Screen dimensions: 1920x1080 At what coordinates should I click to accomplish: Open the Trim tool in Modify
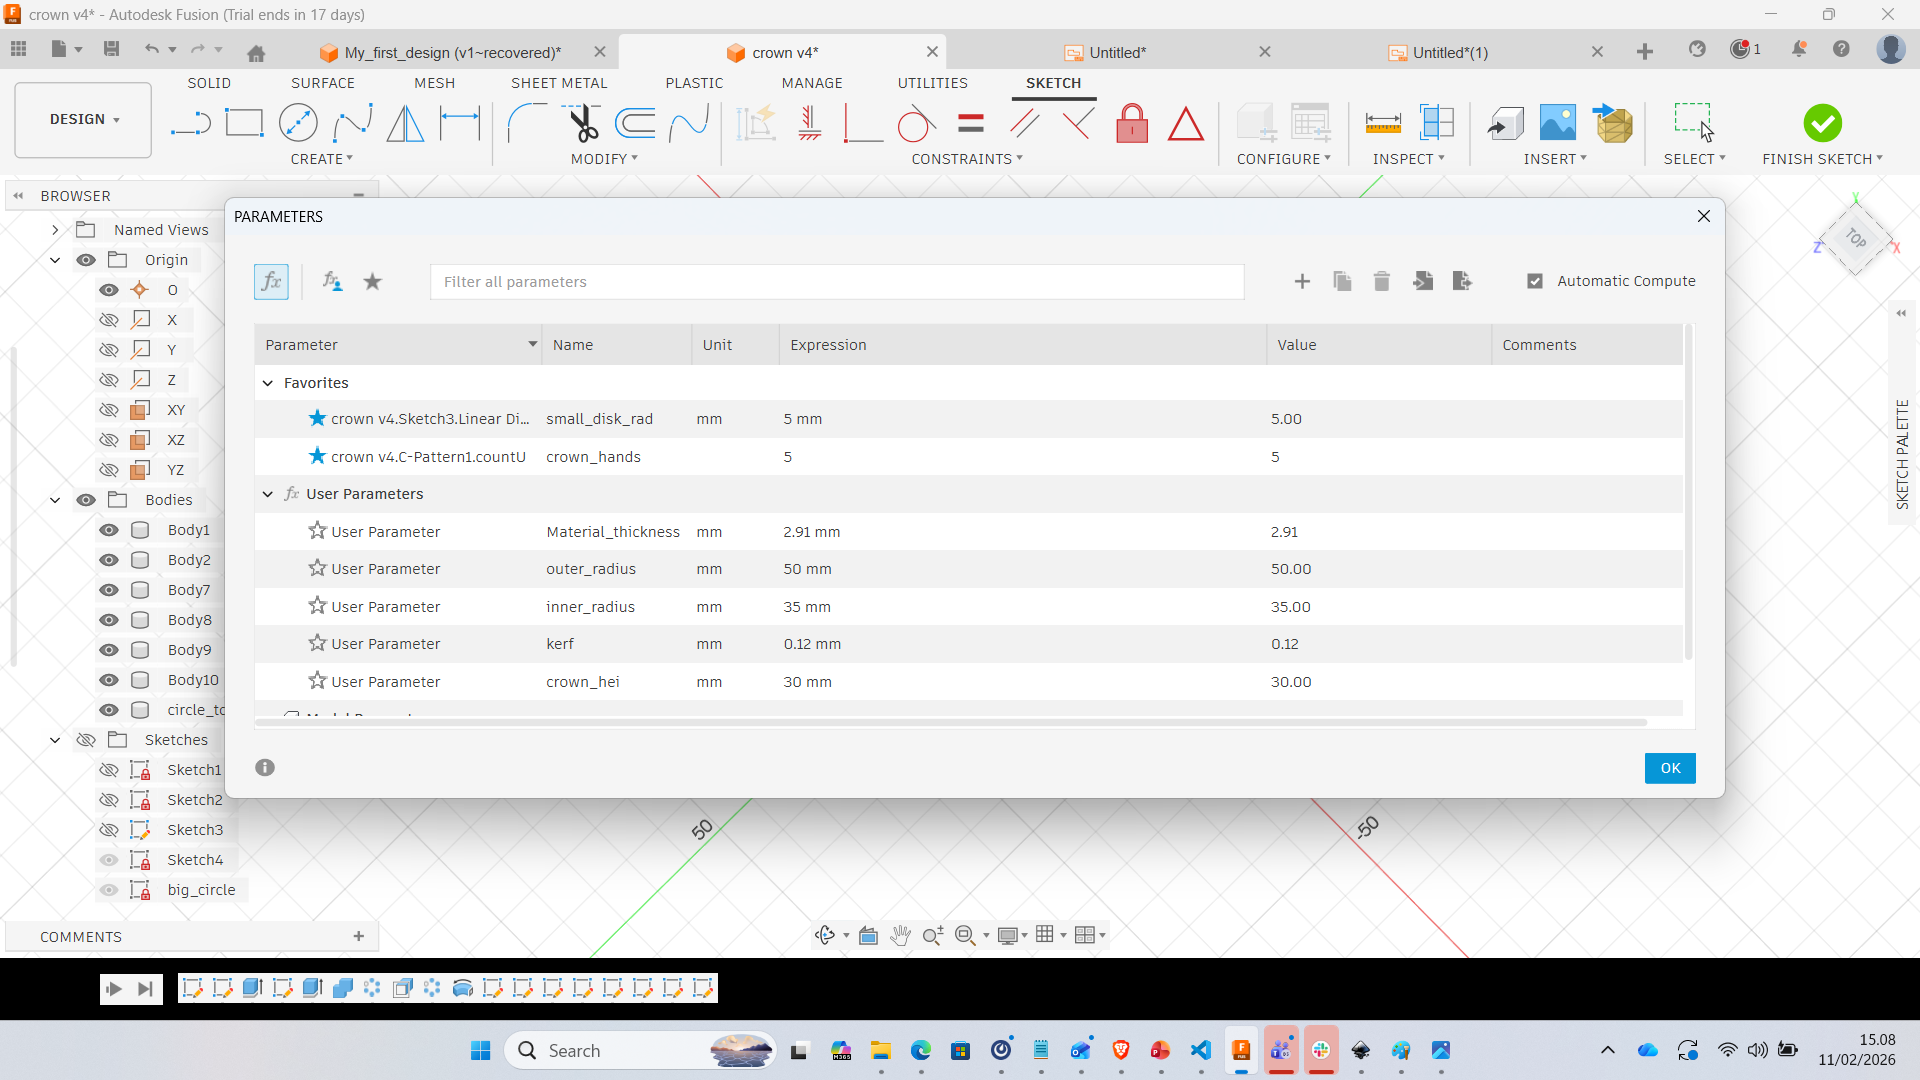(583, 122)
